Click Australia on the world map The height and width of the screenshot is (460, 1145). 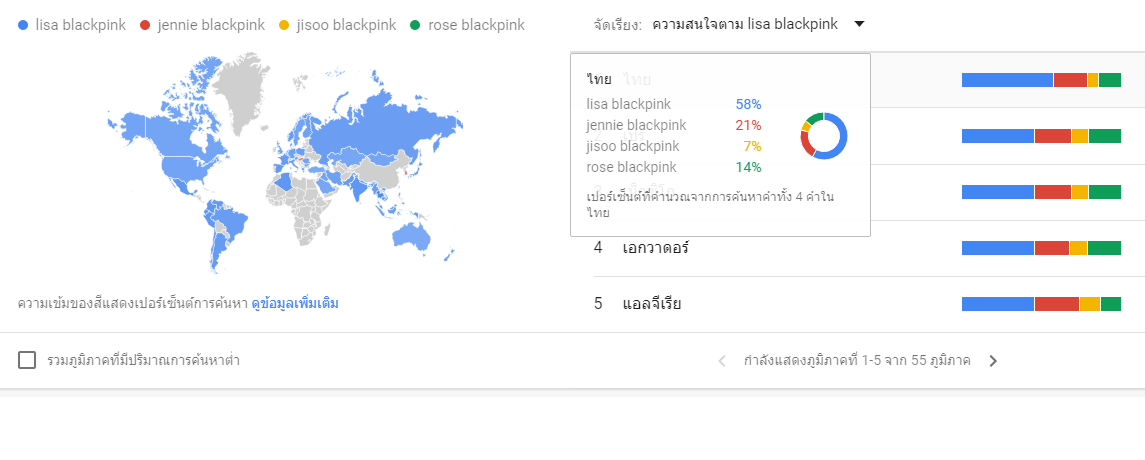[412, 233]
